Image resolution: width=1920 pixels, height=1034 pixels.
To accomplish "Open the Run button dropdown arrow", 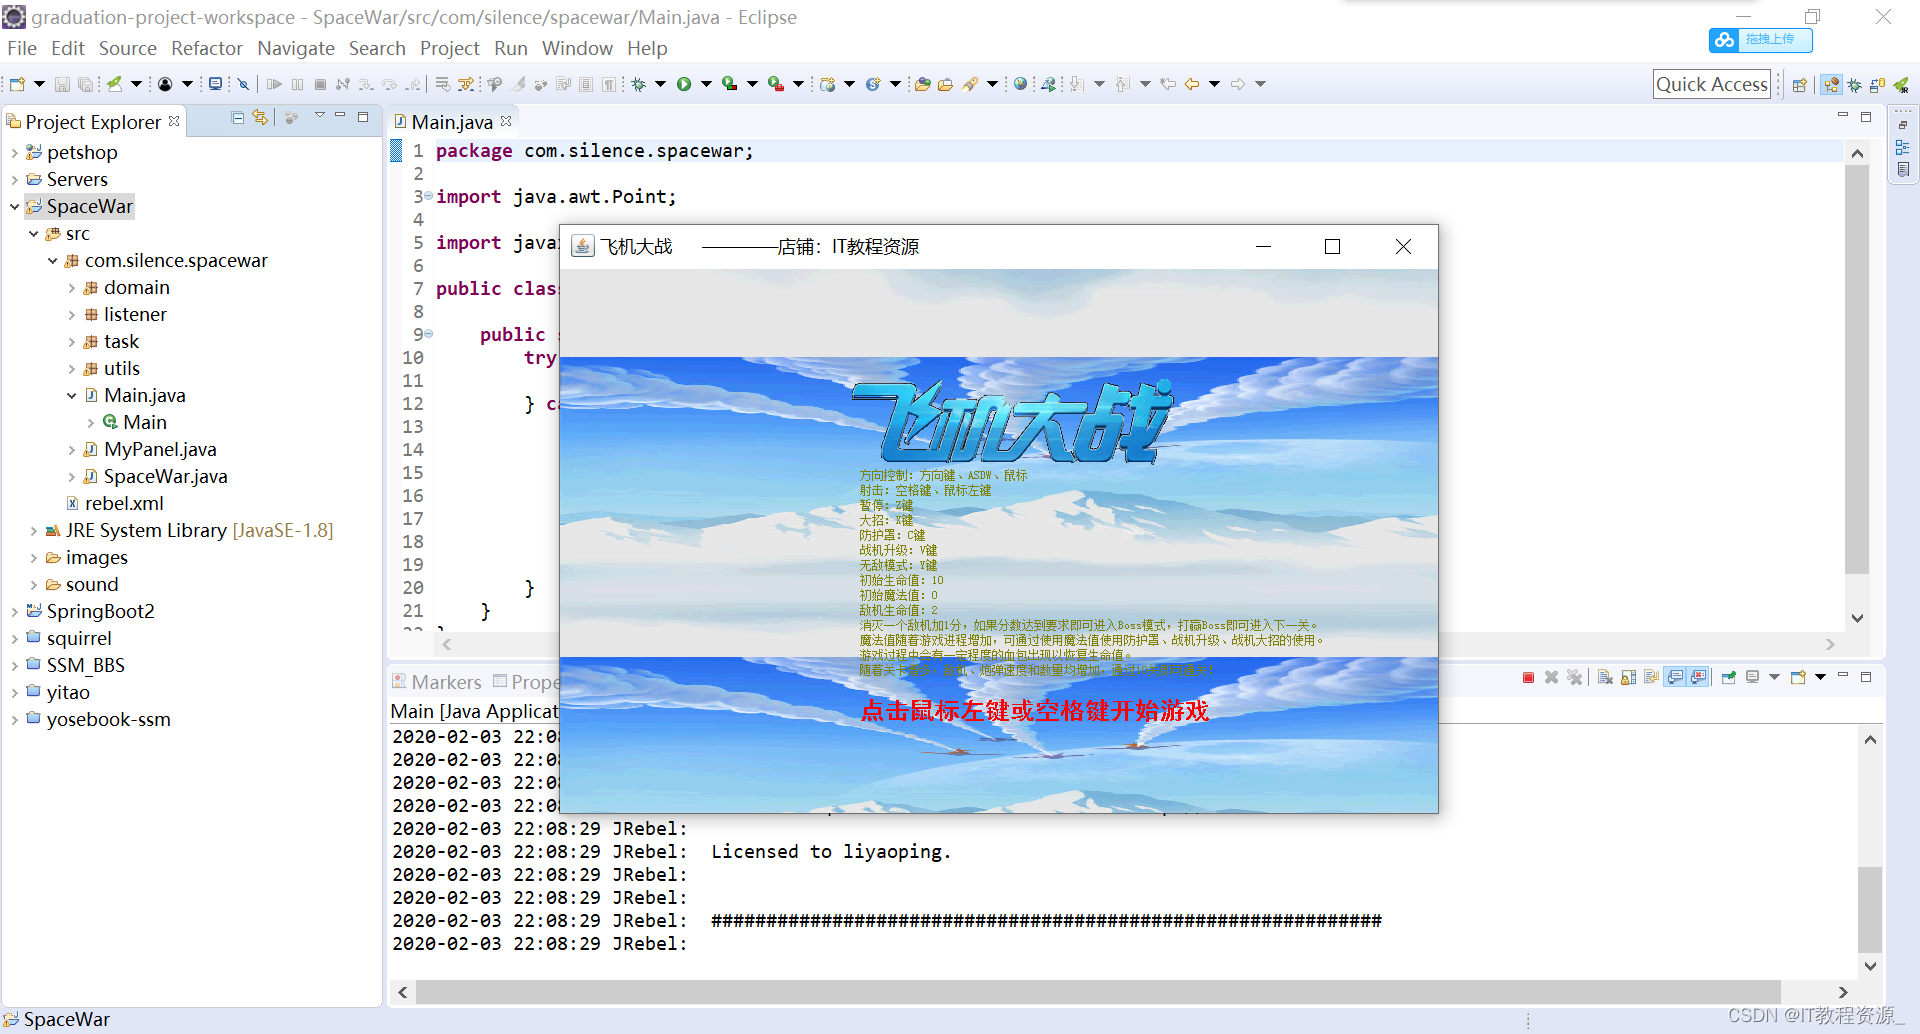I will [706, 84].
